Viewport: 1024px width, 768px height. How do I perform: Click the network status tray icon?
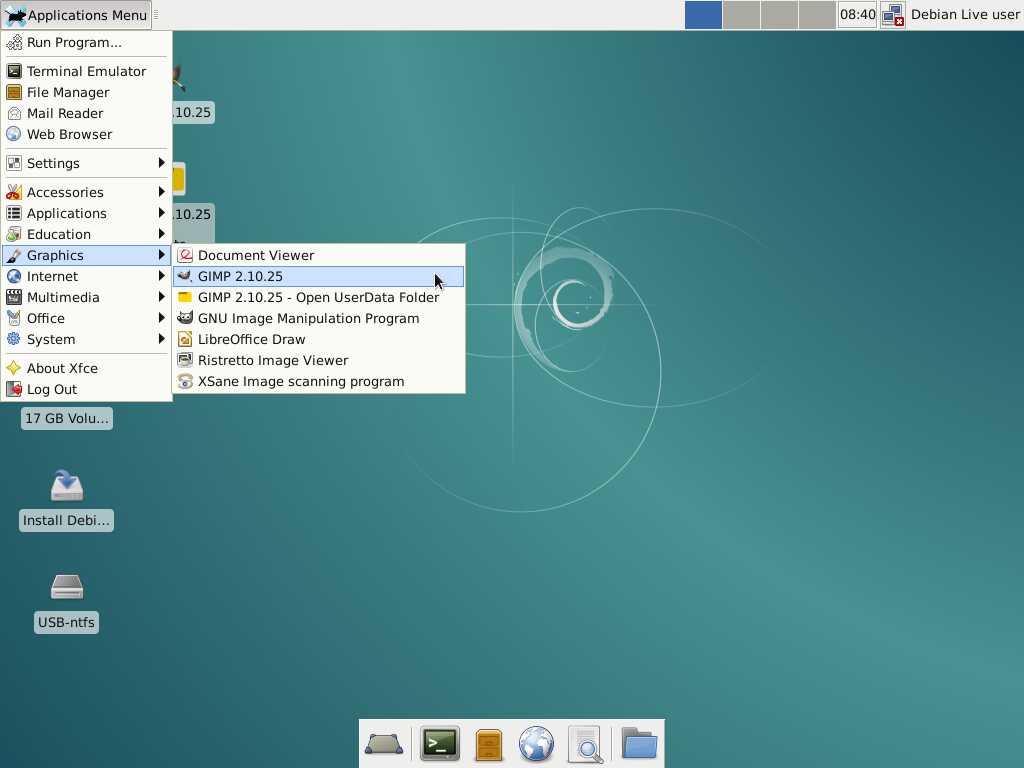point(892,15)
